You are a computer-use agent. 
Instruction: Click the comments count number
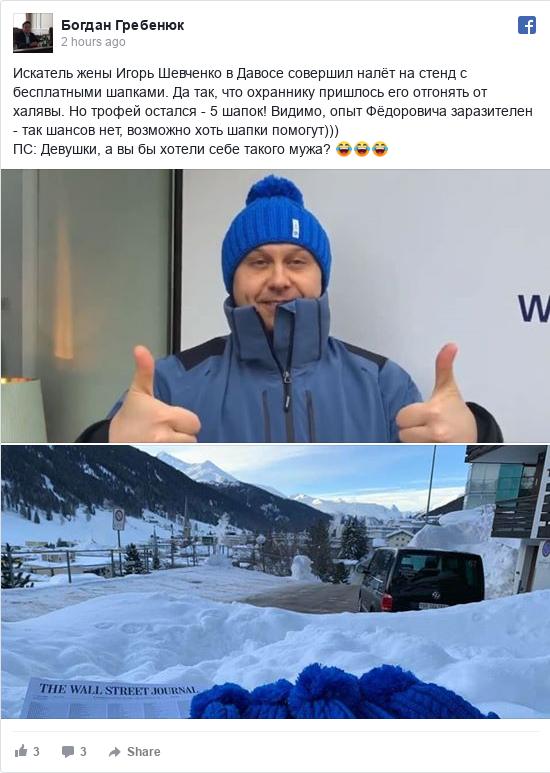click(x=83, y=751)
